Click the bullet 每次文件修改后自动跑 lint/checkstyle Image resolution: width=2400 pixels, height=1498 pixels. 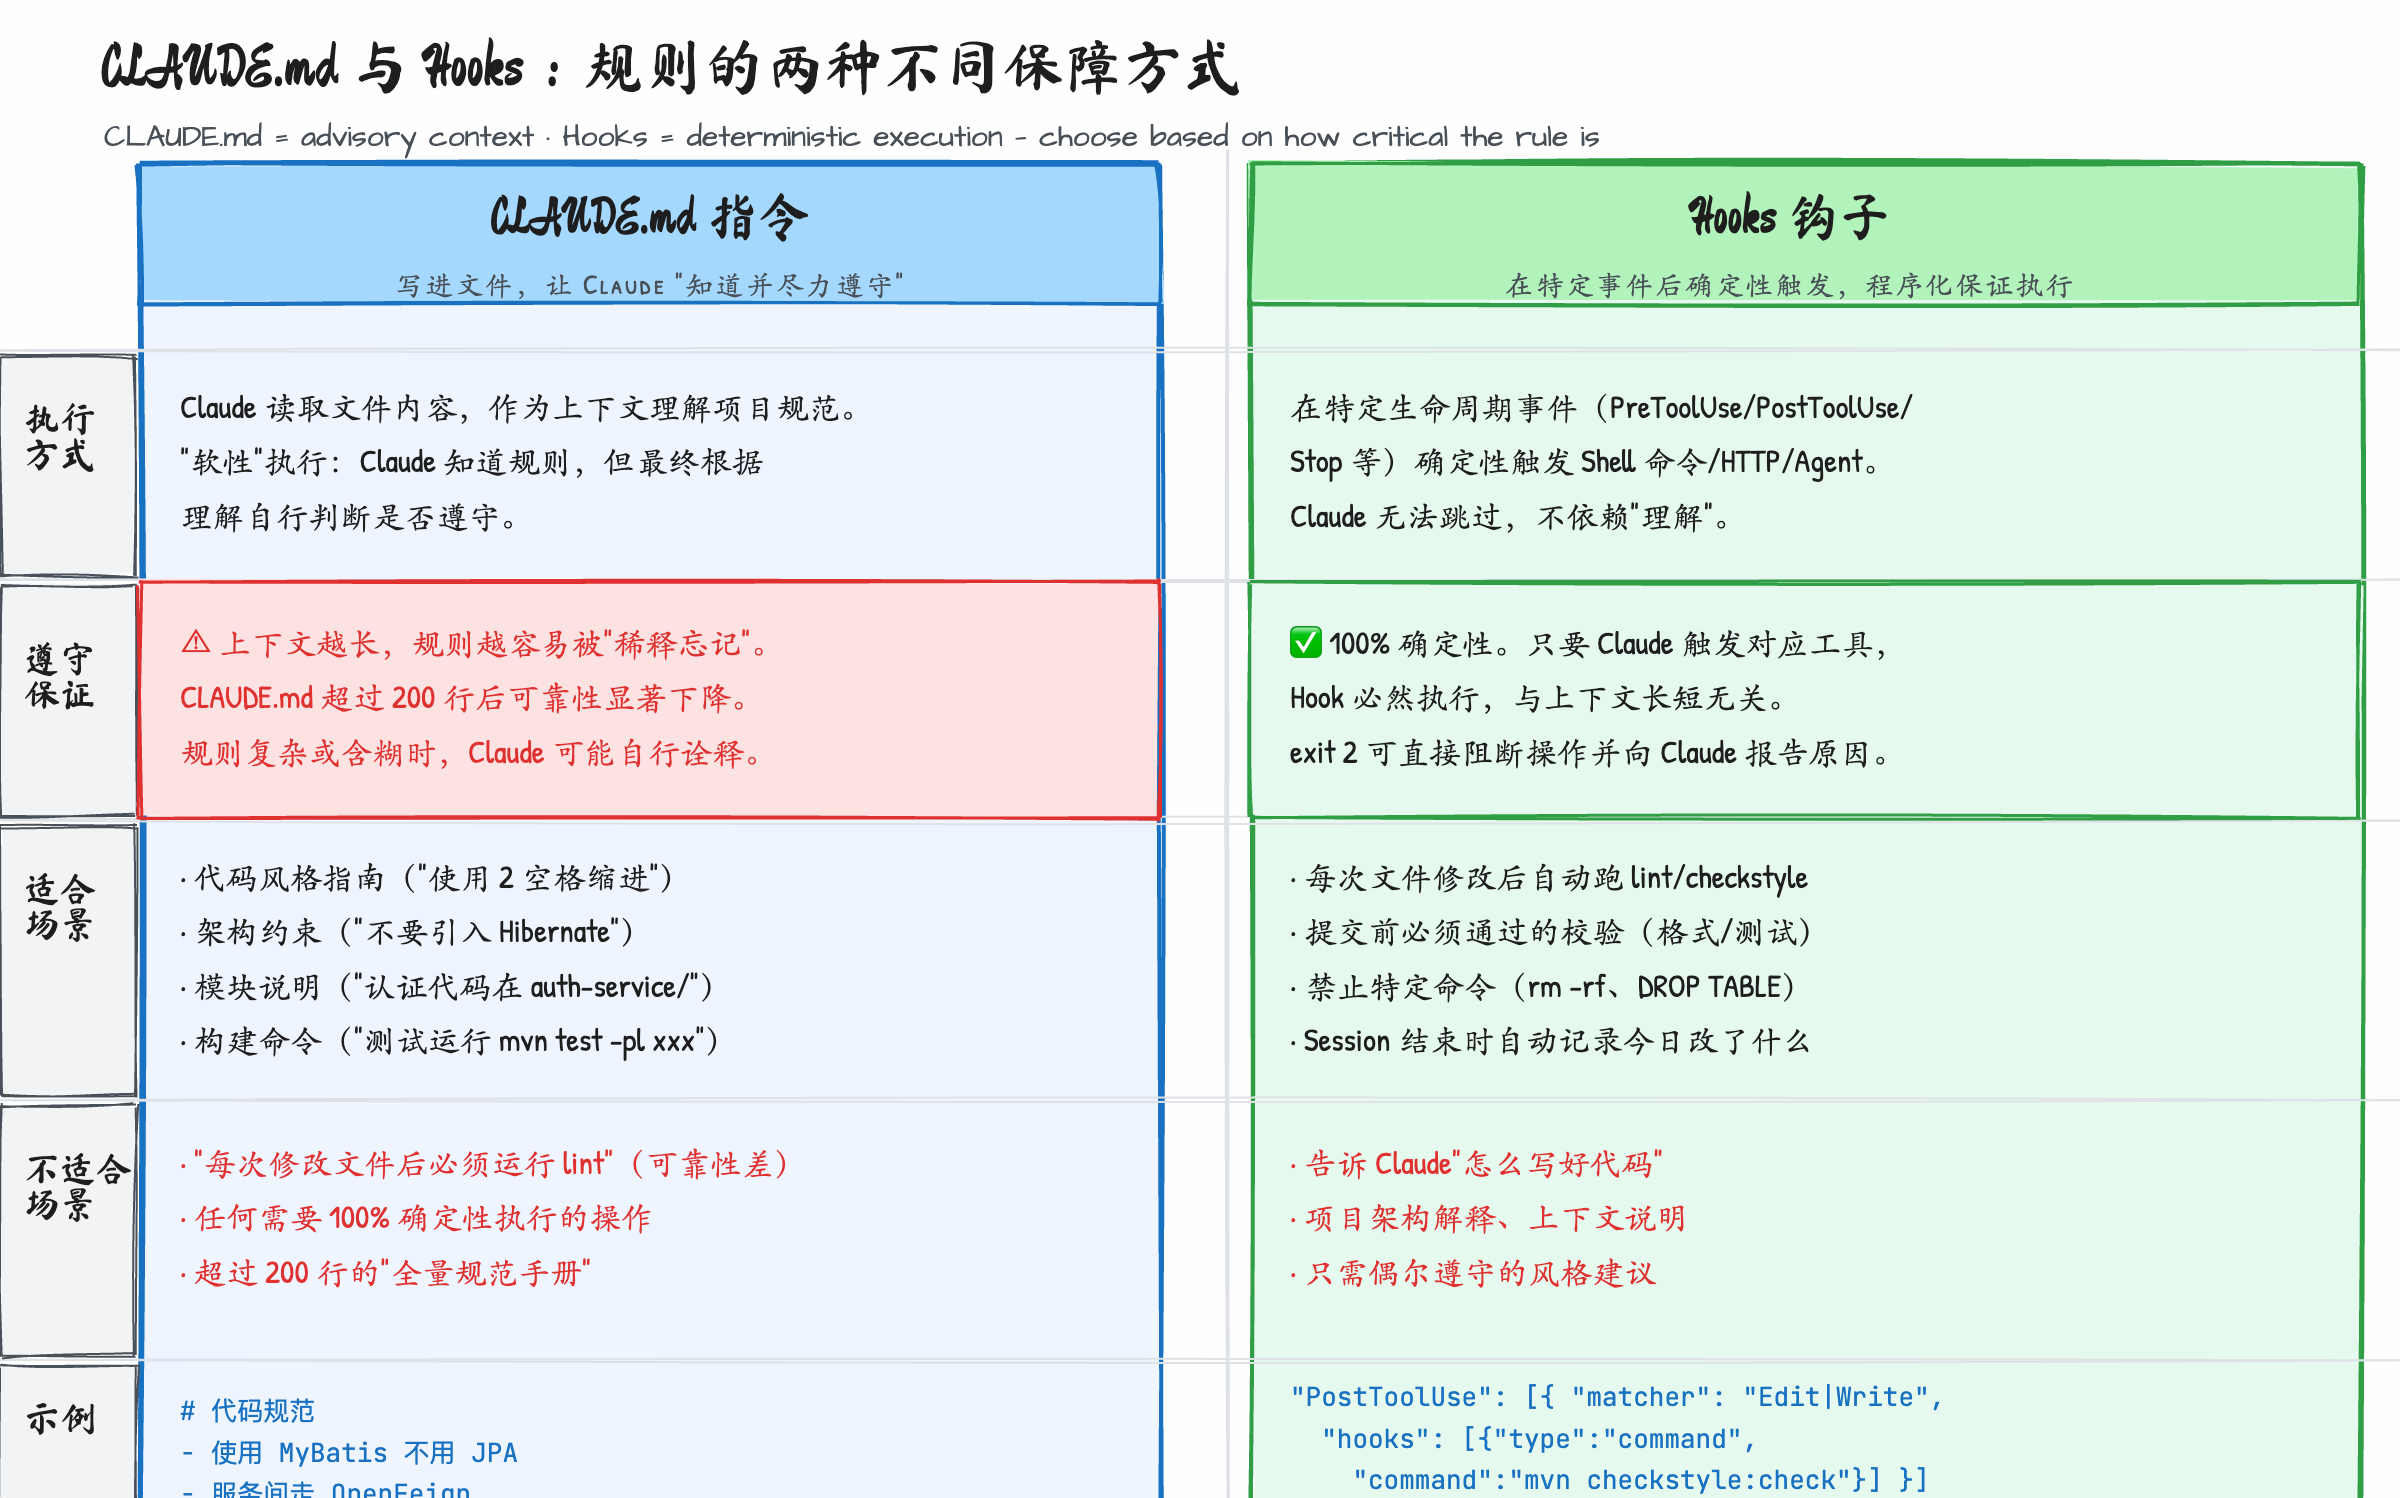click(x=1548, y=878)
